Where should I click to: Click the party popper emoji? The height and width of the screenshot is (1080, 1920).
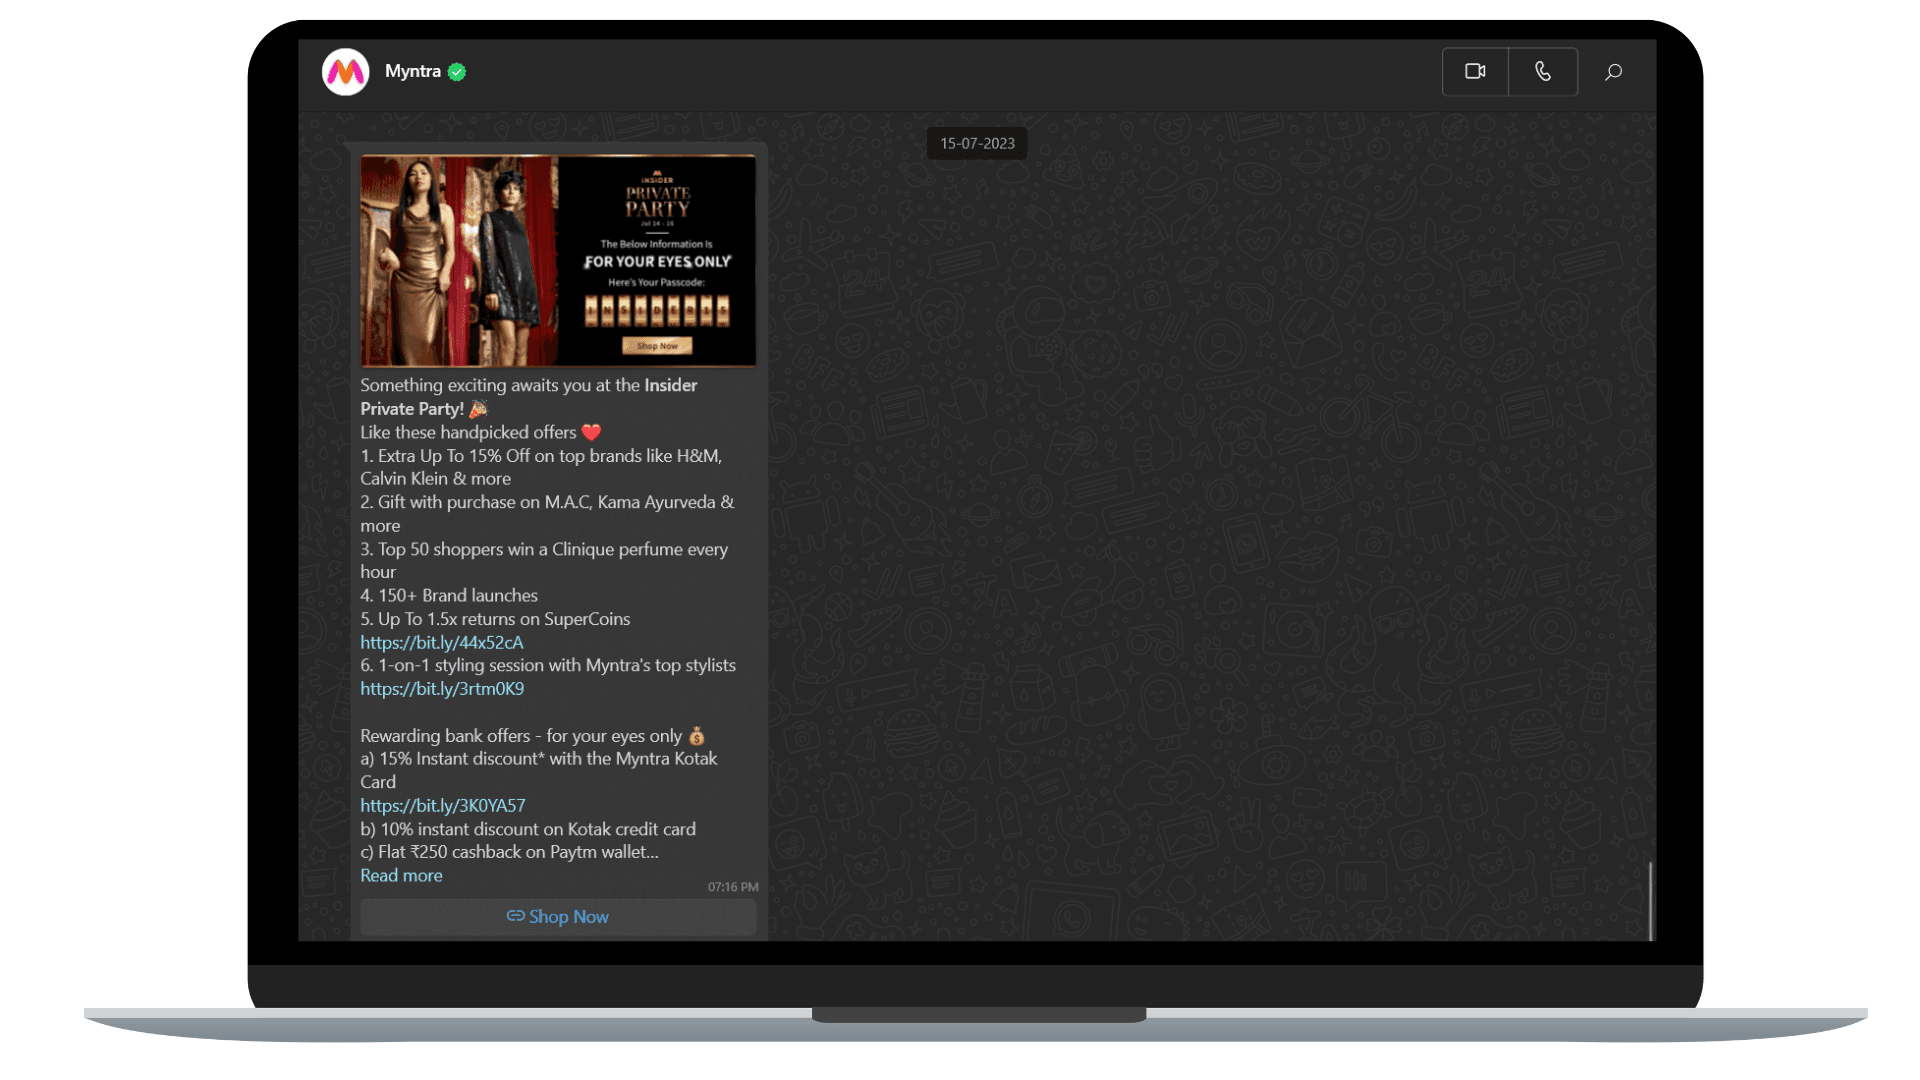(x=479, y=409)
